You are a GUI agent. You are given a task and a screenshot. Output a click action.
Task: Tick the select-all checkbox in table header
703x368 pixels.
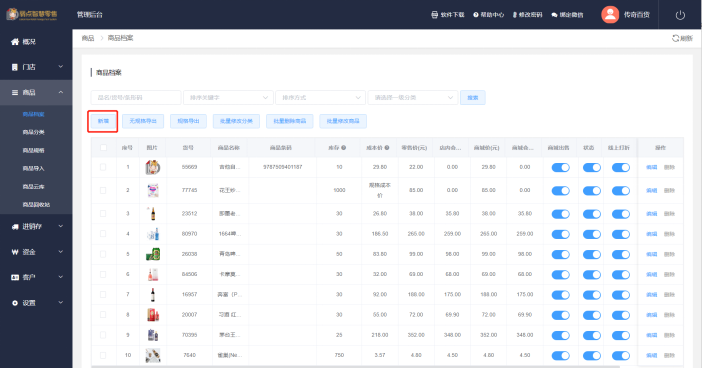click(x=104, y=147)
